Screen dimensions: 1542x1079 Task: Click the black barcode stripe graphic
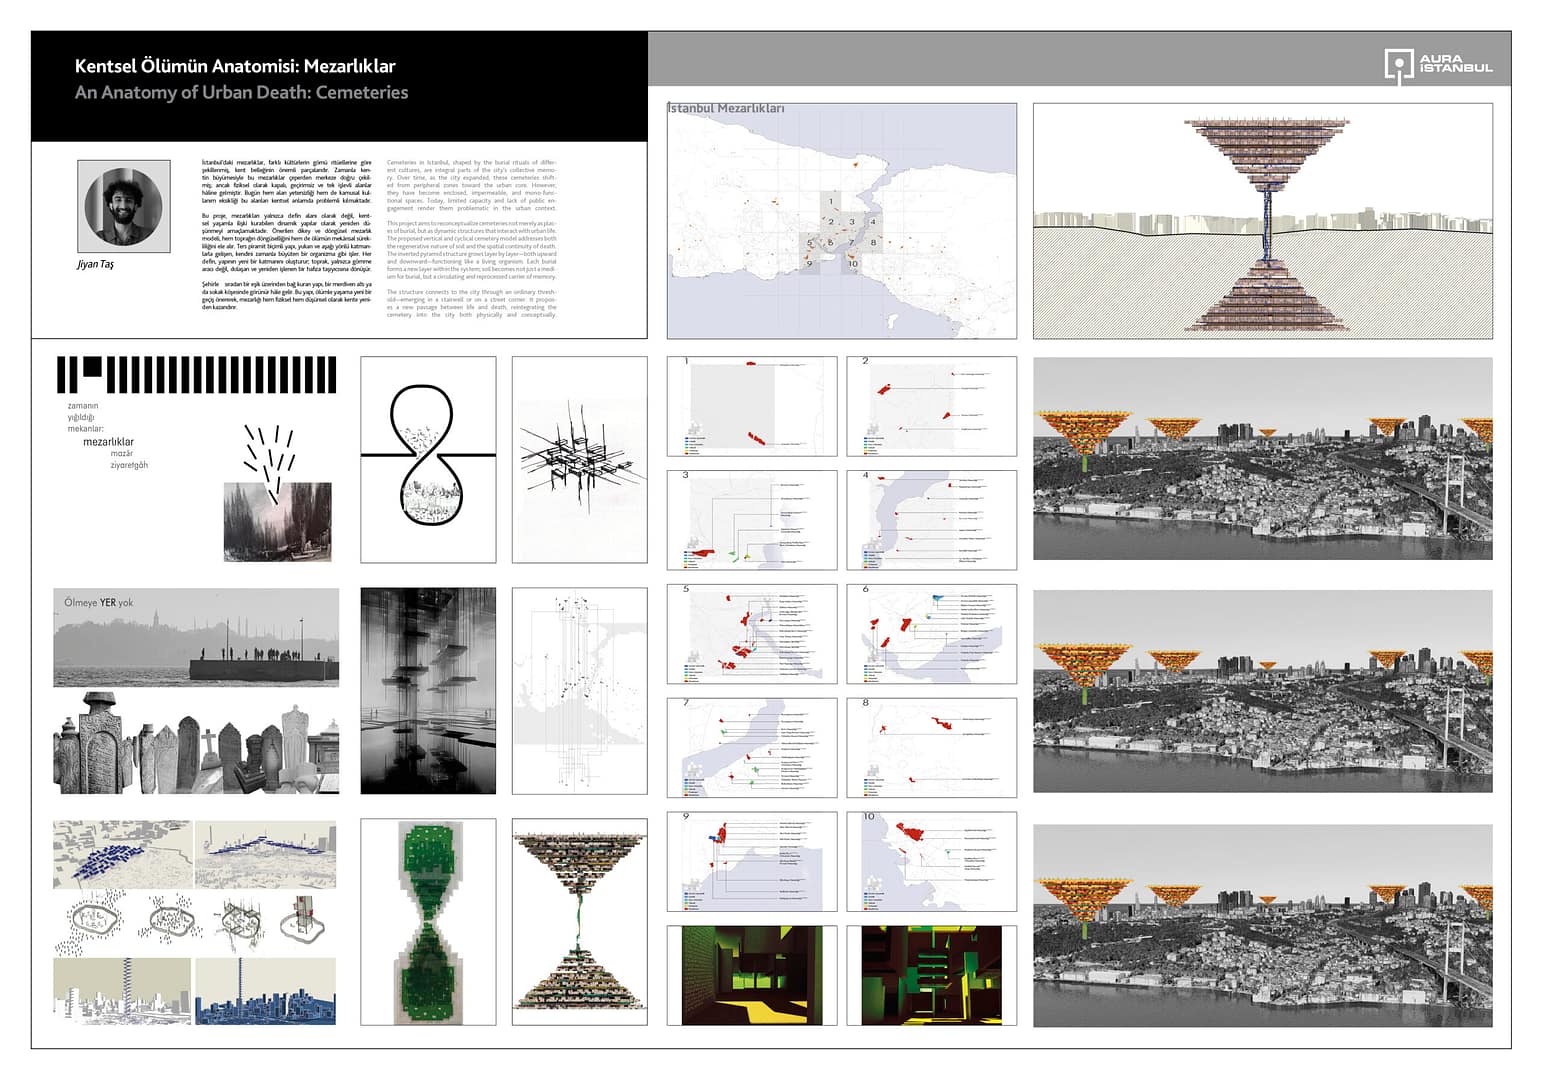point(196,376)
